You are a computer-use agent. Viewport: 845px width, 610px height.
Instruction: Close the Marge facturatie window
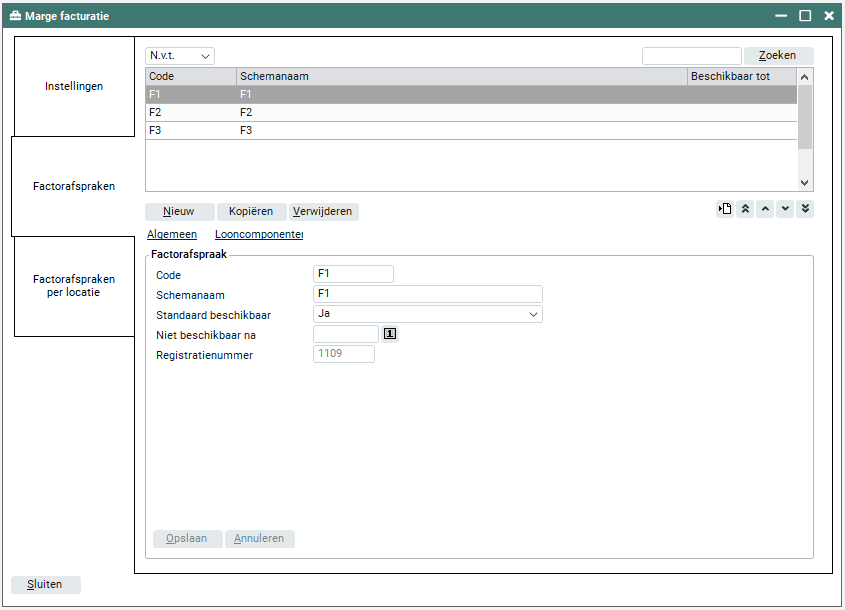[829, 16]
